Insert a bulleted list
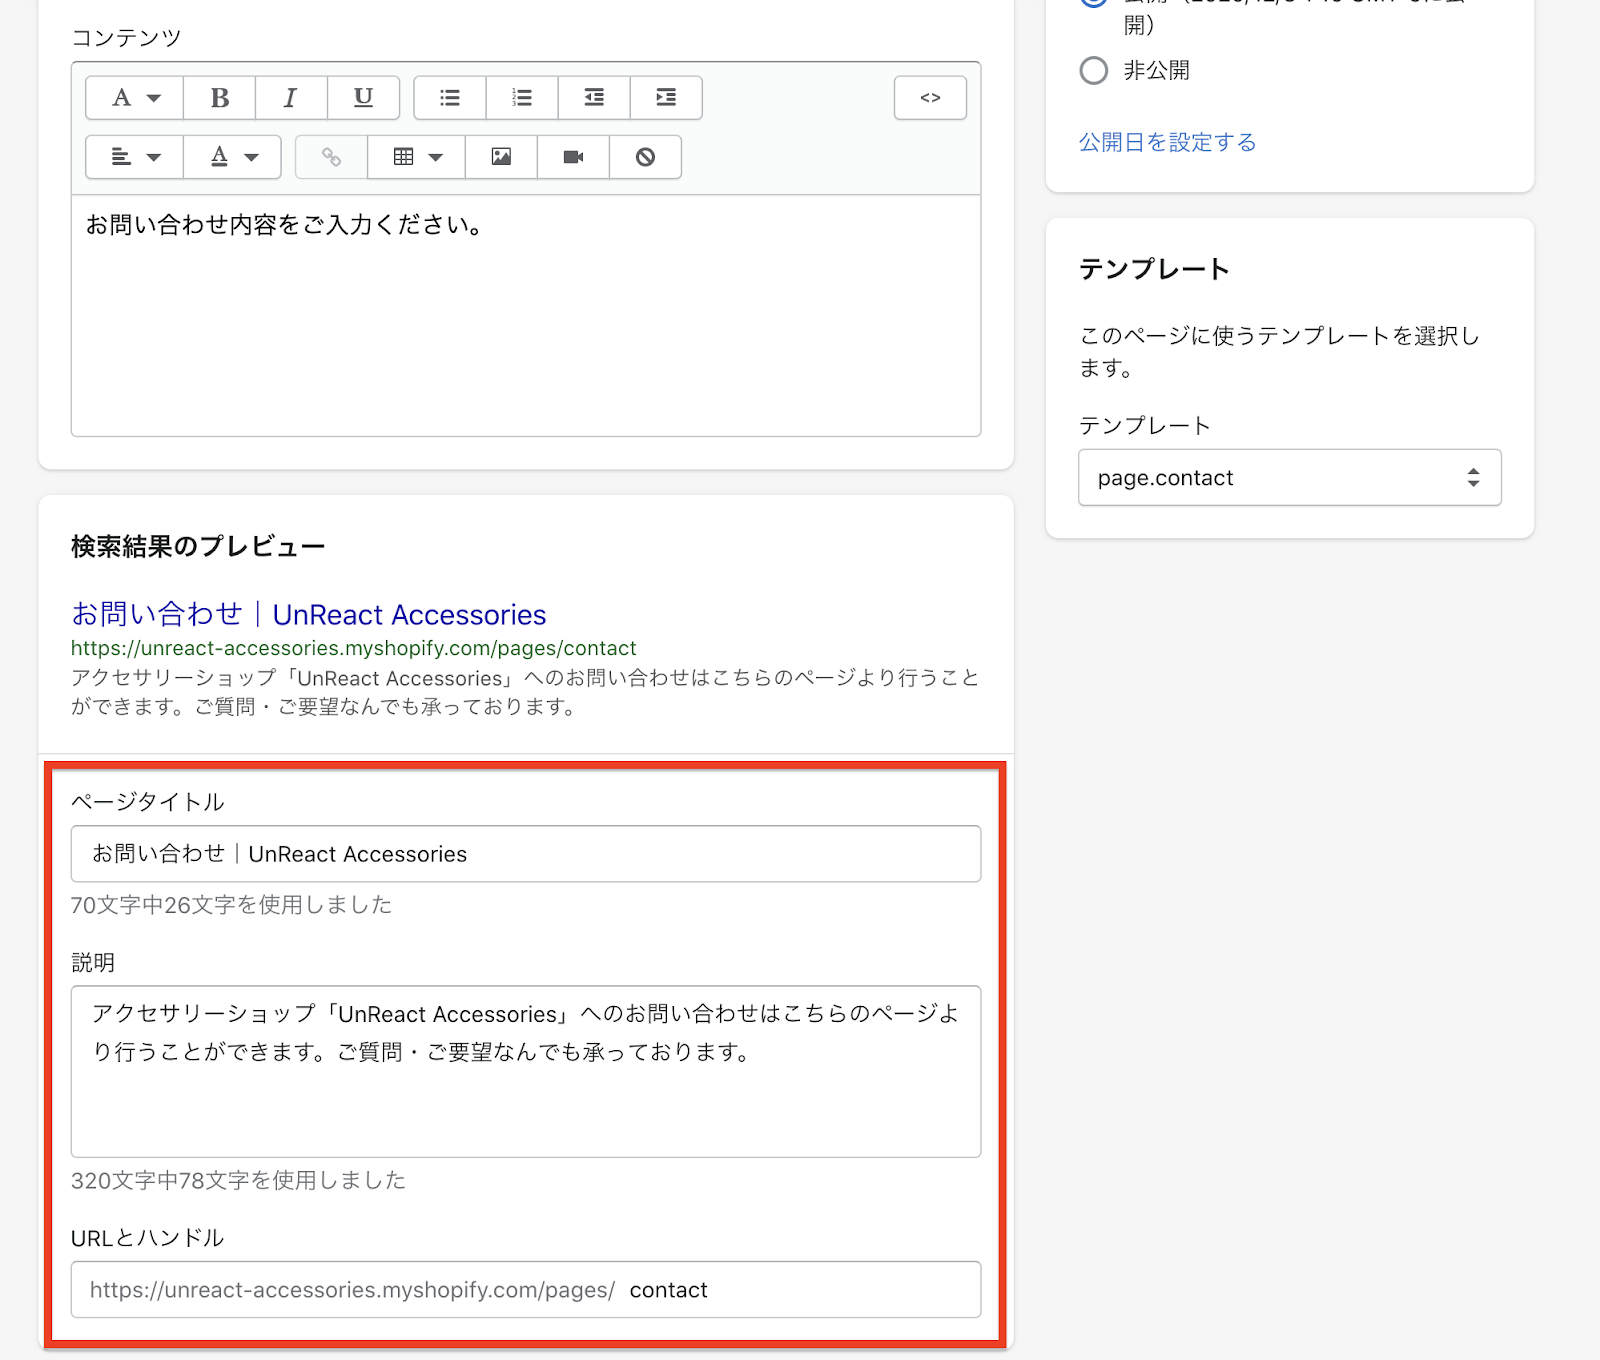Image resolution: width=1600 pixels, height=1360 pixels. point(450,98)
